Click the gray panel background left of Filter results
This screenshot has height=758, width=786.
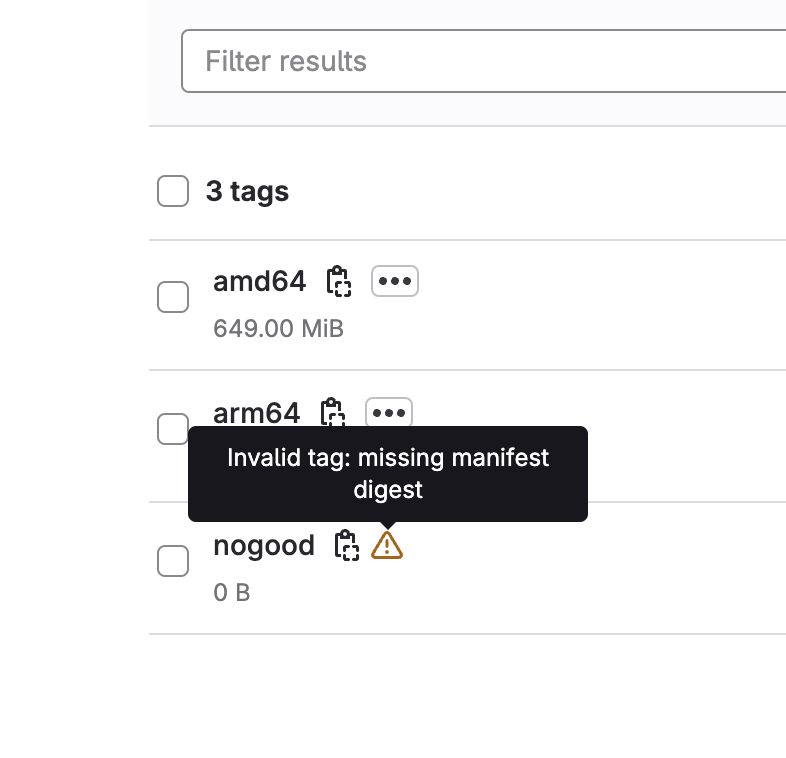point(165,61)
